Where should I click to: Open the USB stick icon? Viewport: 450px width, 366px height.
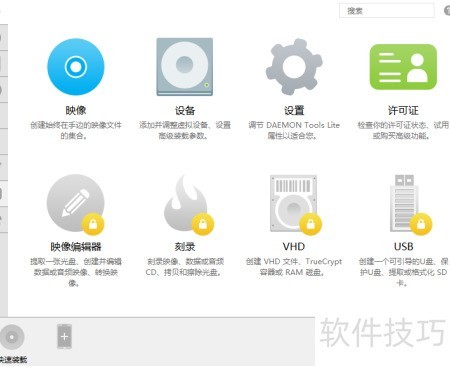pyautogui.click(x=404, y=203)
